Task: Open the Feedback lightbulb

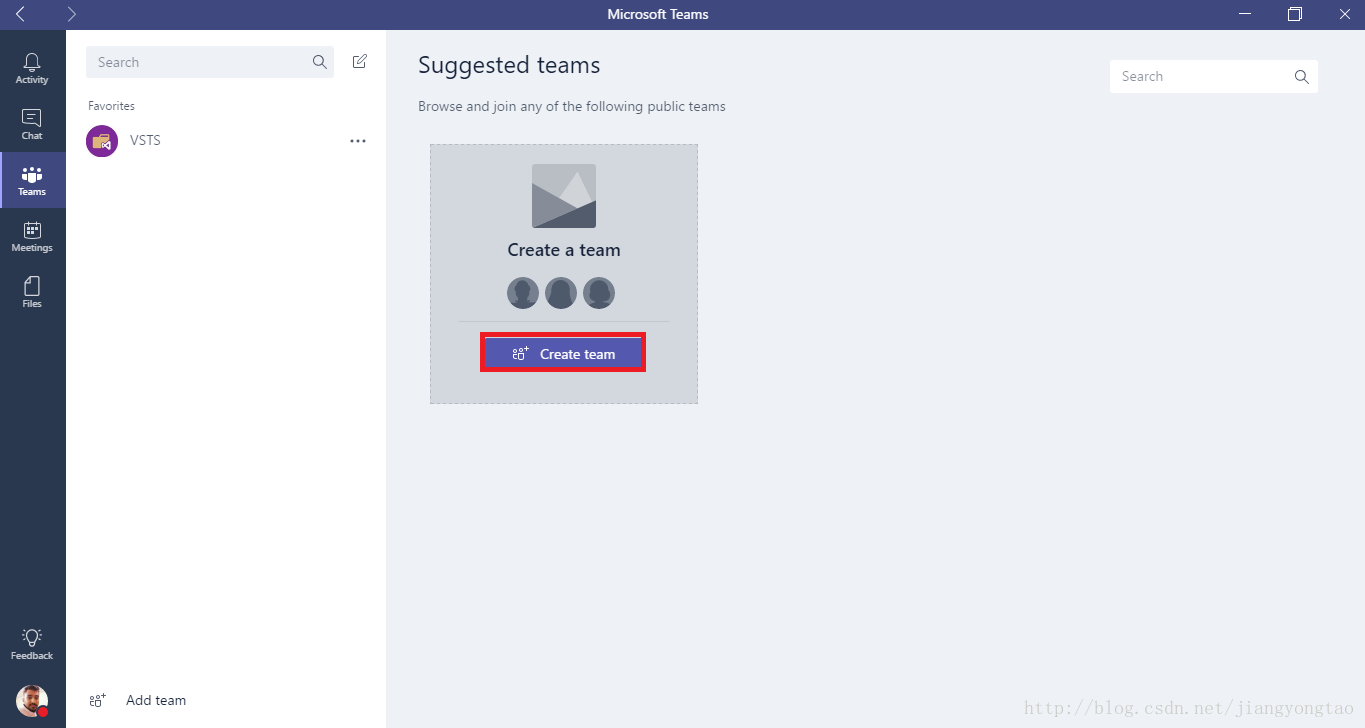Action: click(x=32, y=643)
